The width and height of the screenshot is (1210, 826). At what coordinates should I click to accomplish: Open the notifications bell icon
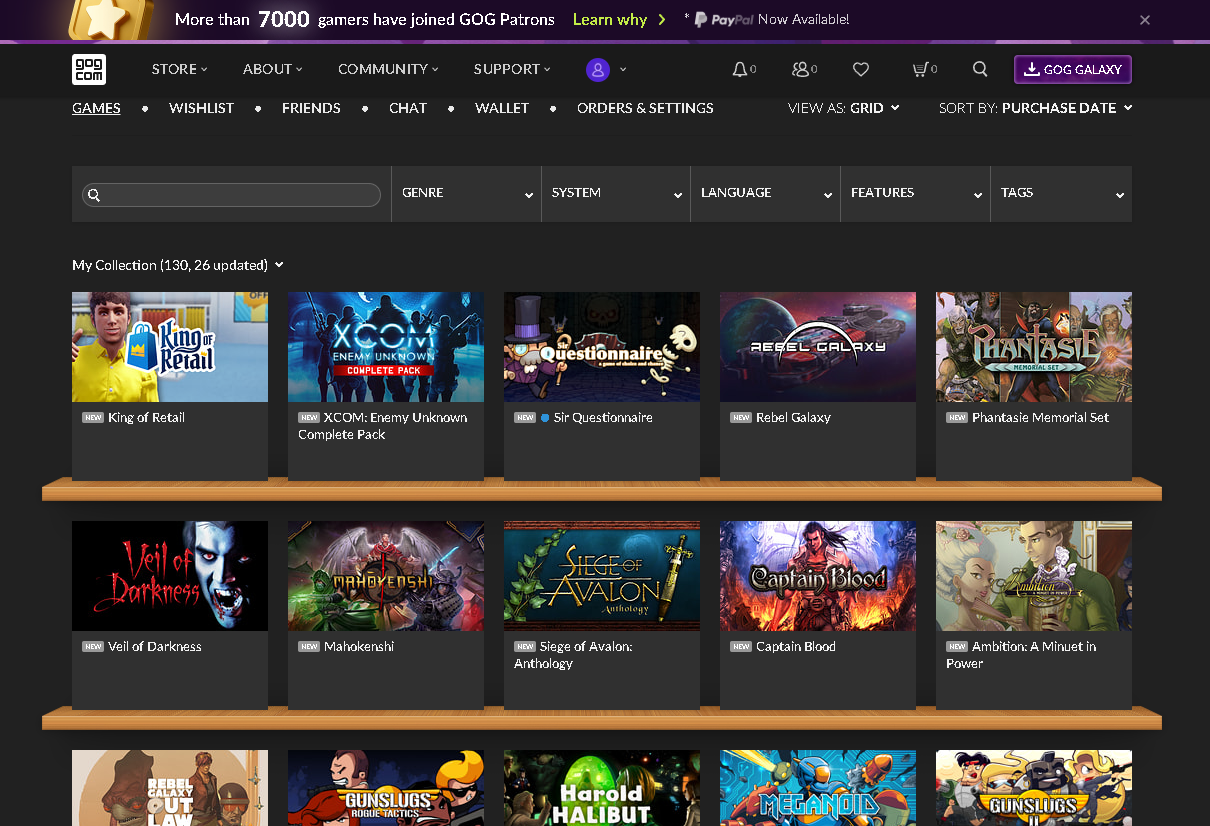coord(740,69)
